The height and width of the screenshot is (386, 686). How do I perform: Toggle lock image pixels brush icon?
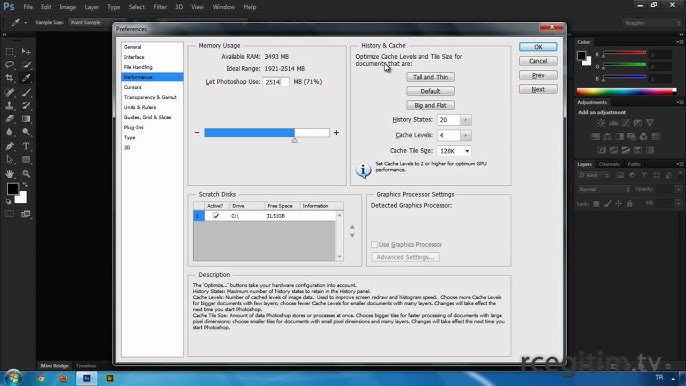(608, 204)
